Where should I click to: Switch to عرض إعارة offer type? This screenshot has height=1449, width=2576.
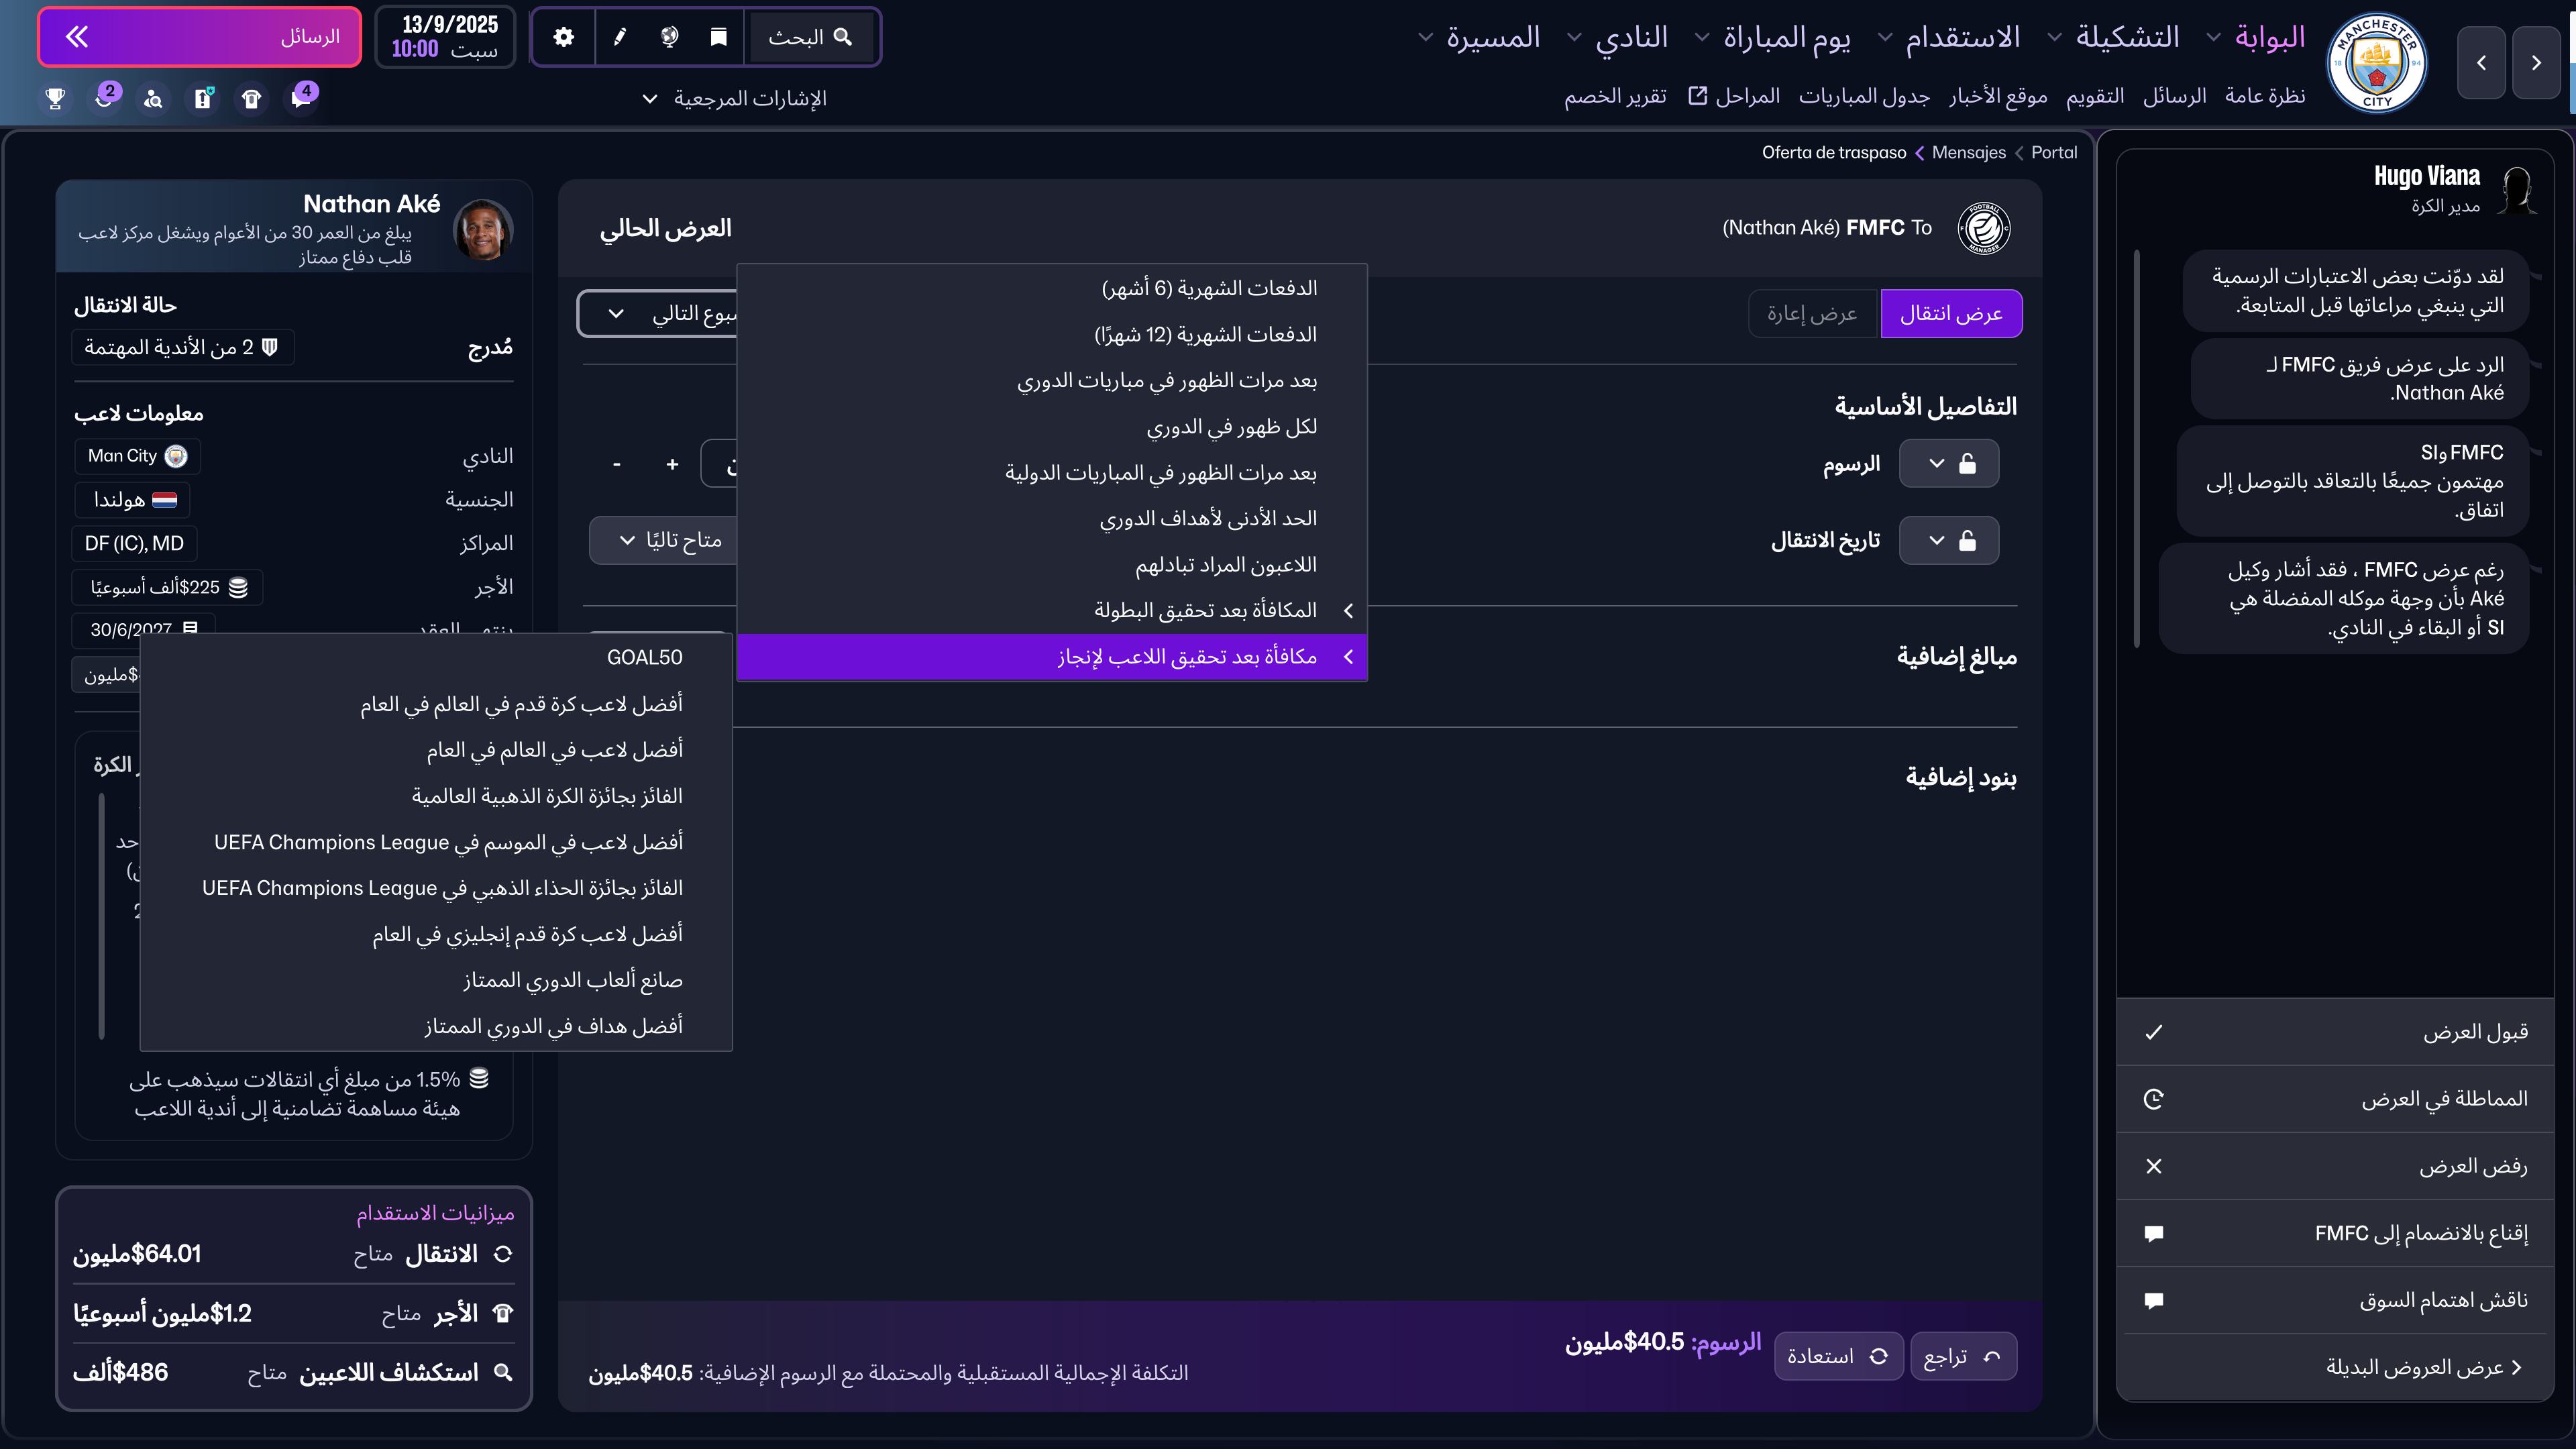[1813, 313]
